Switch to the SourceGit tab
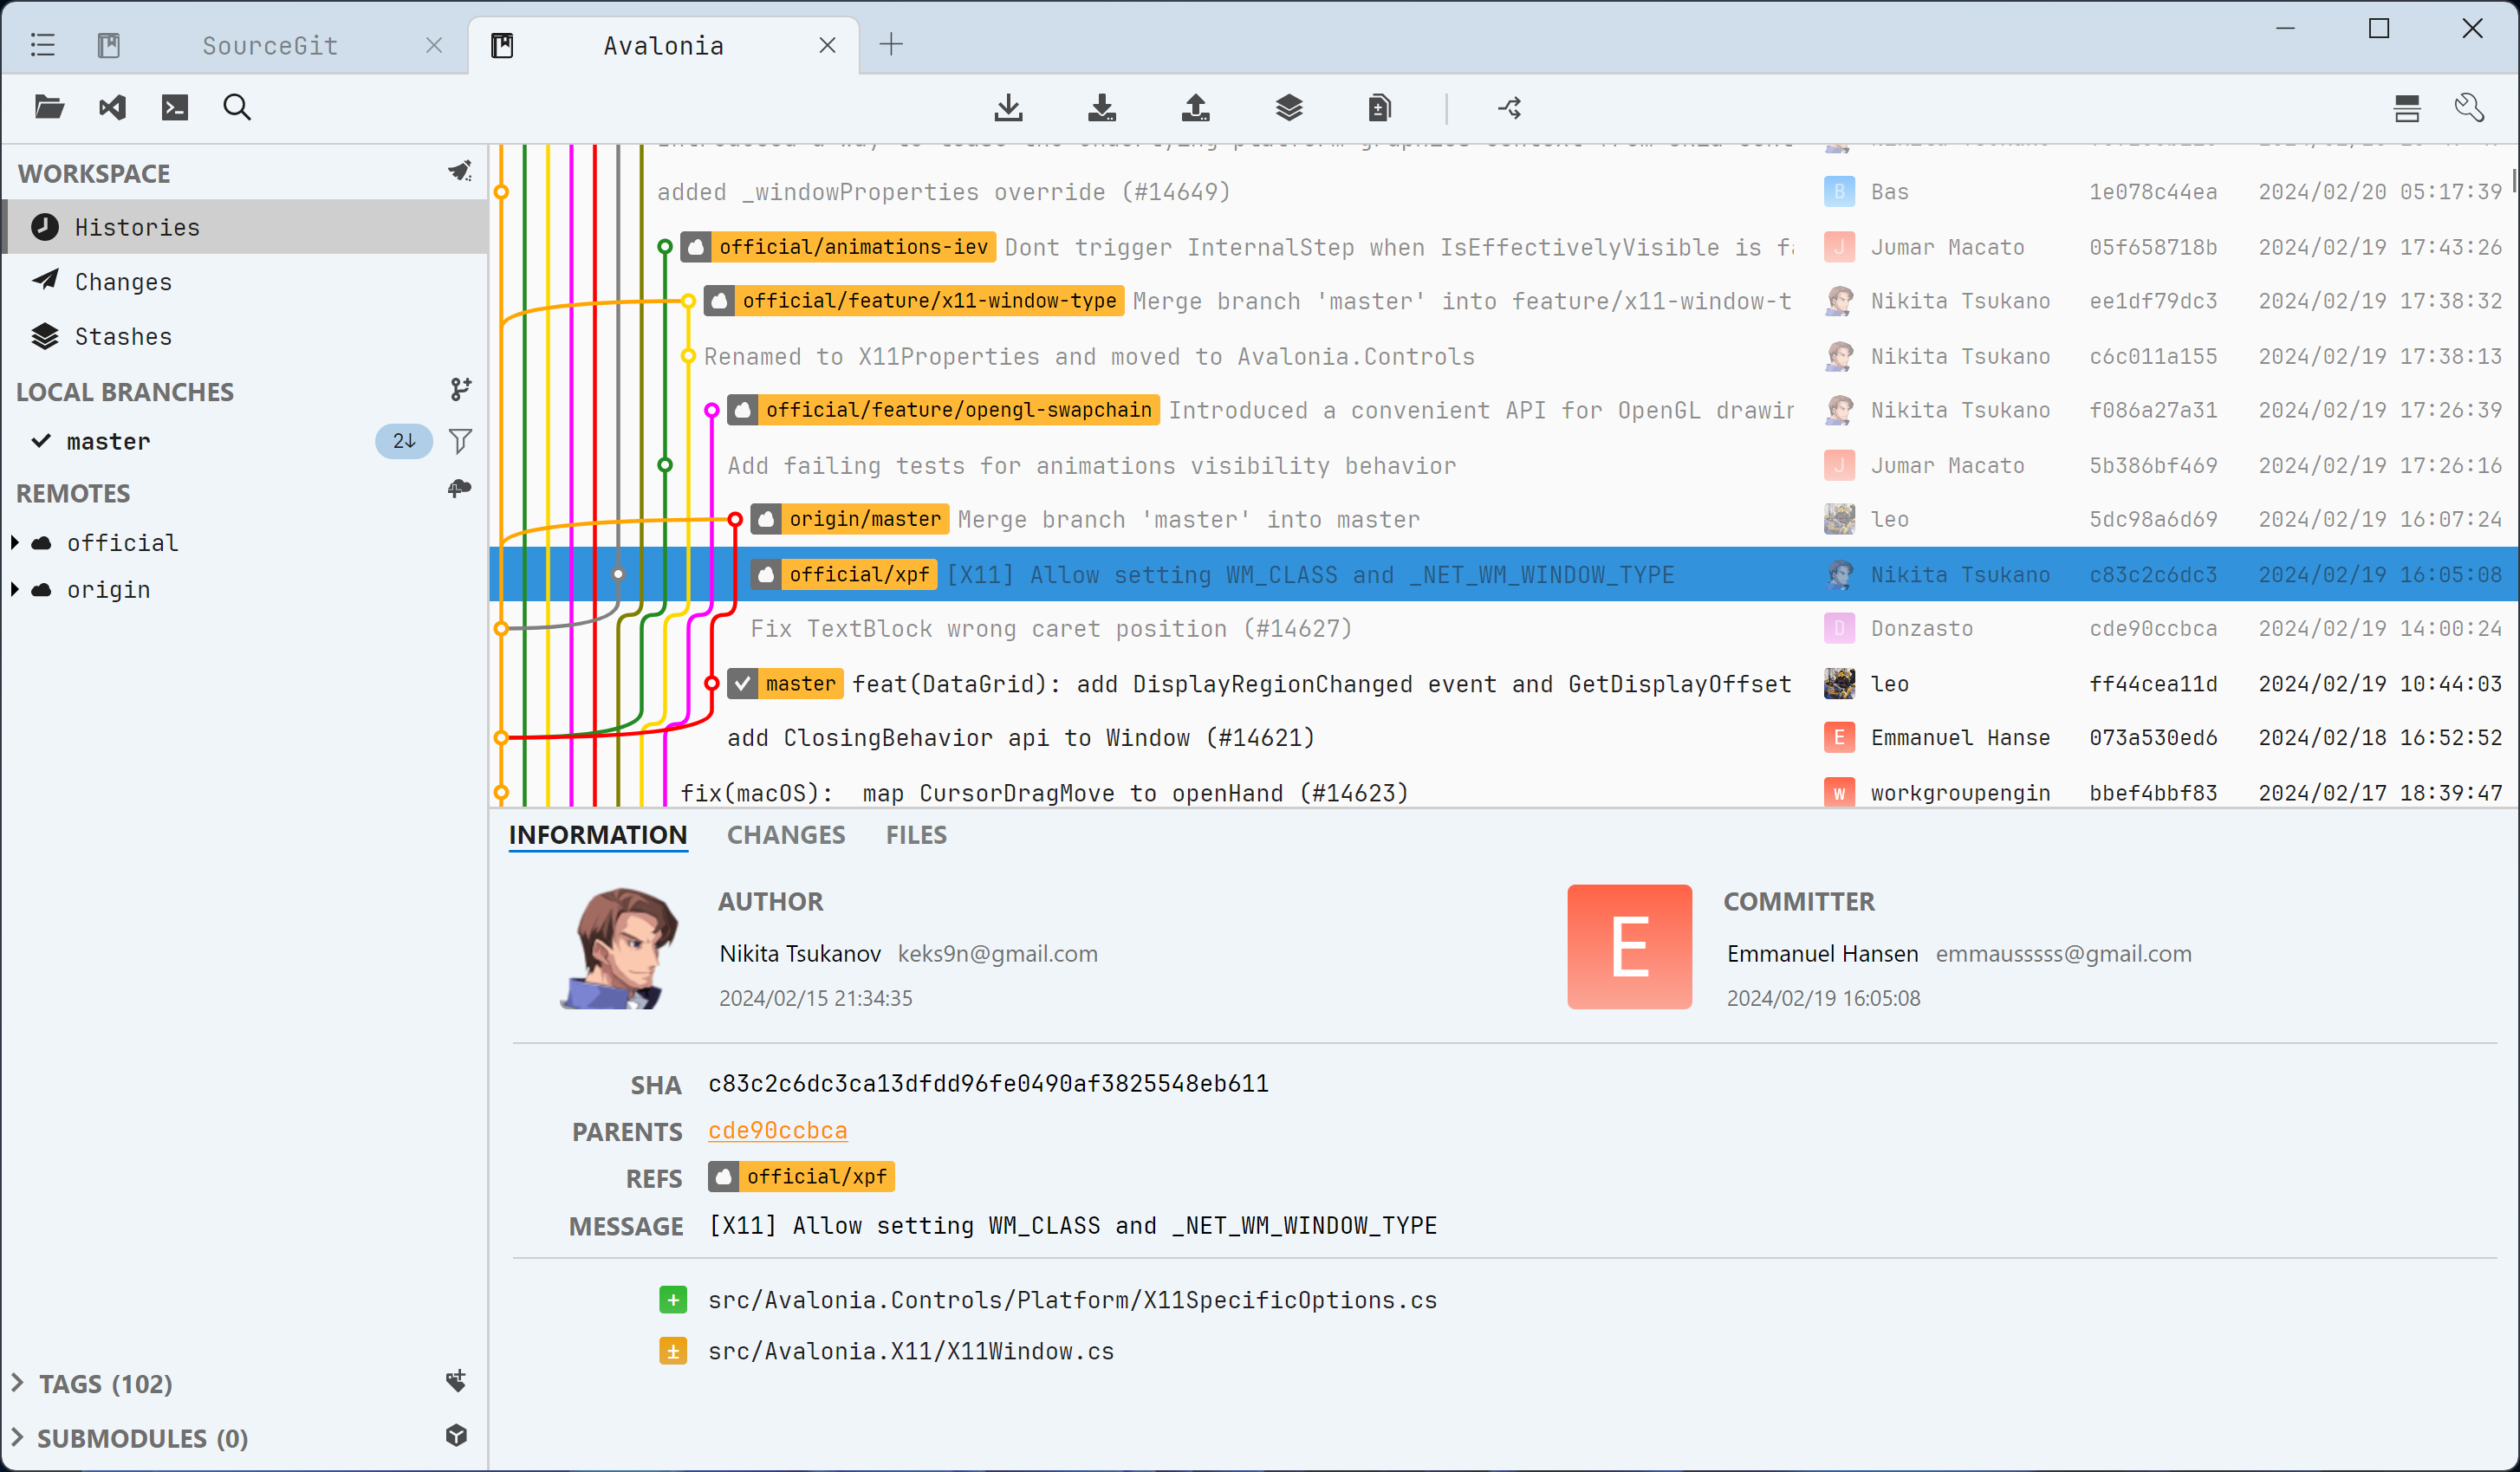Viewport: 2520px width, 1472px height. coord(269,45)
